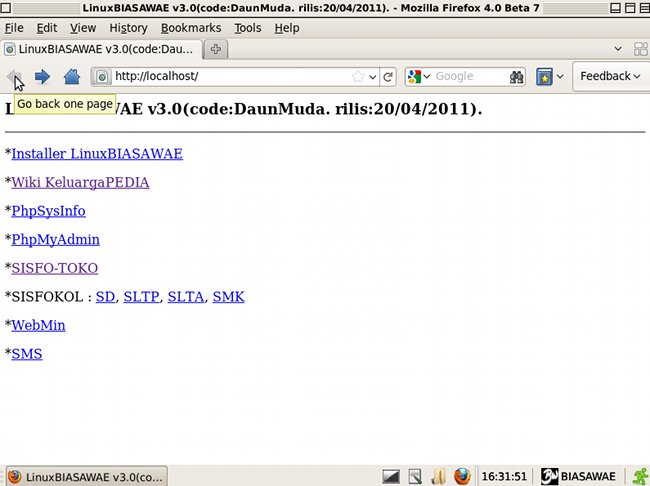The image size is (650, 486).
Task: Open the SISFOKOL SLTP link
Action: point(141,297)
